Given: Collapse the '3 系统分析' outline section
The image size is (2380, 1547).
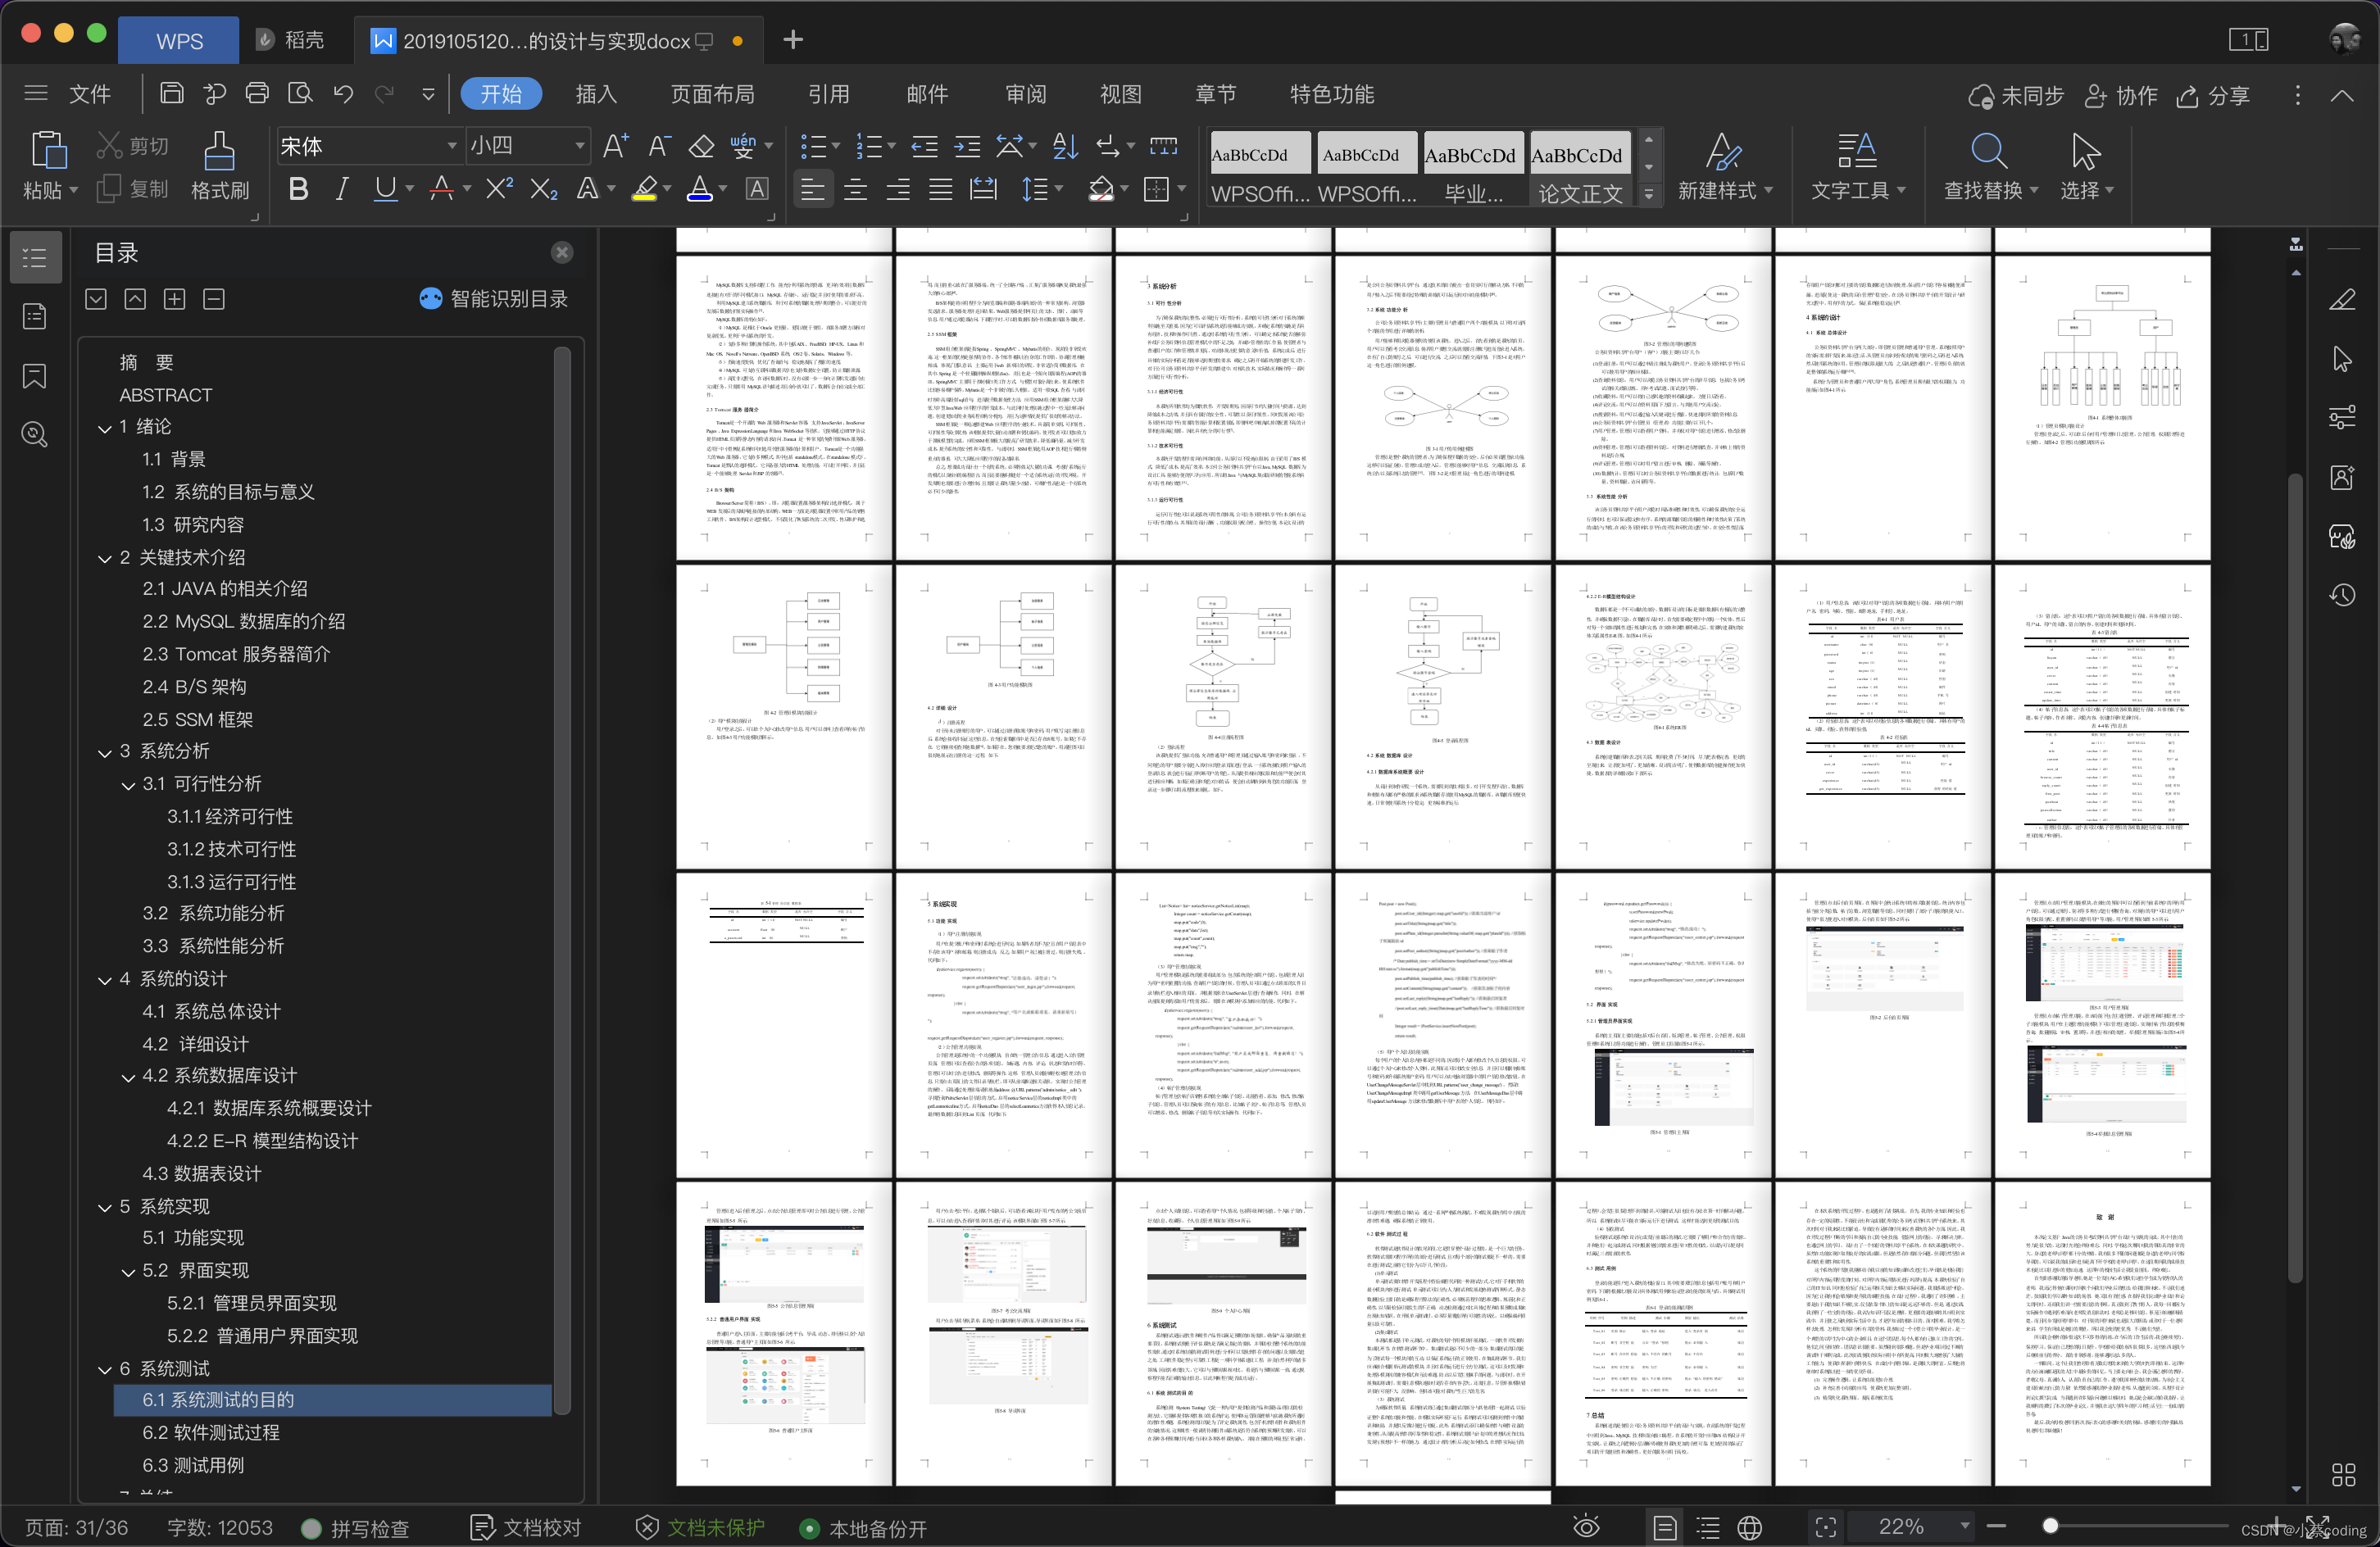Looking at the screenshot, I should (x=105, y=752).
